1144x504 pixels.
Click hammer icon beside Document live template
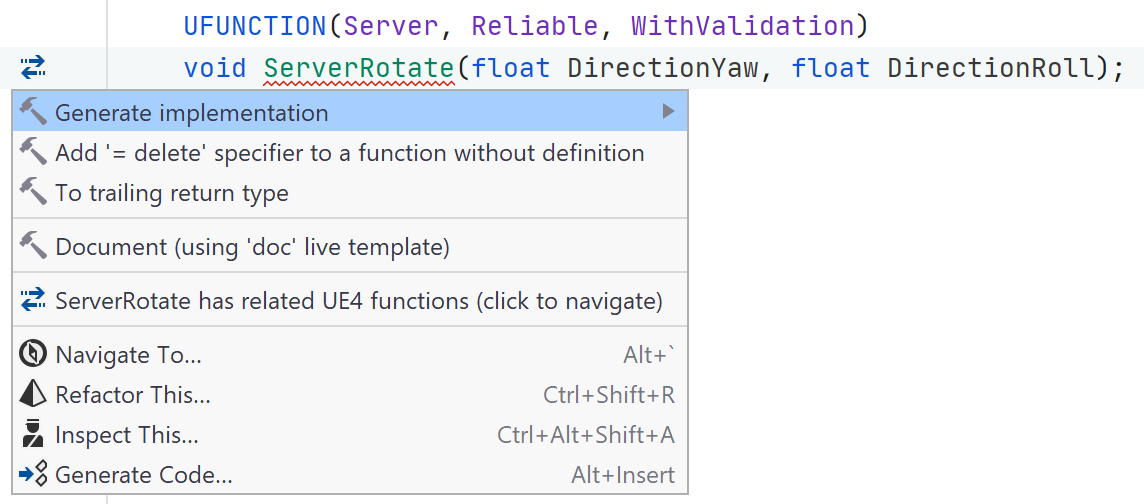click(x=33, y=245)
